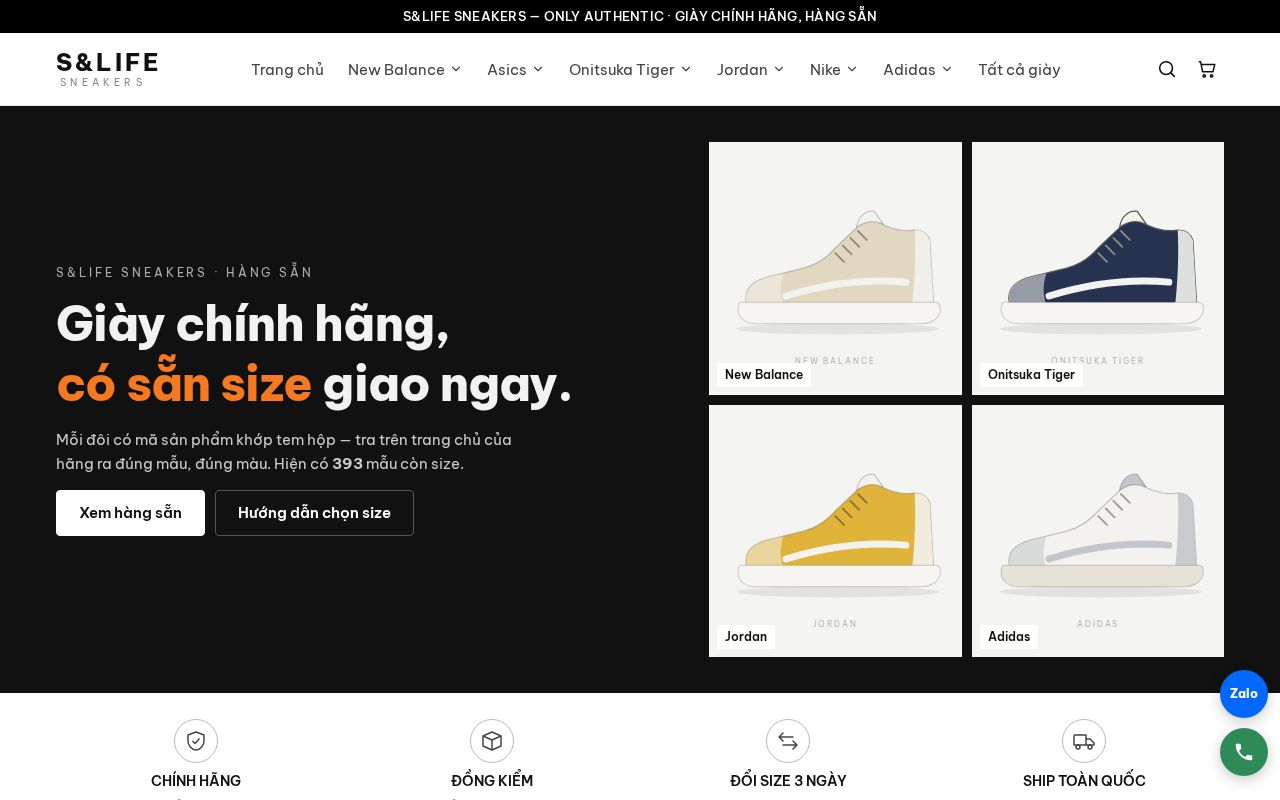Select New Balance in top navigation
This screenshot has height=800, width=1280.
(x=396, y=69)
